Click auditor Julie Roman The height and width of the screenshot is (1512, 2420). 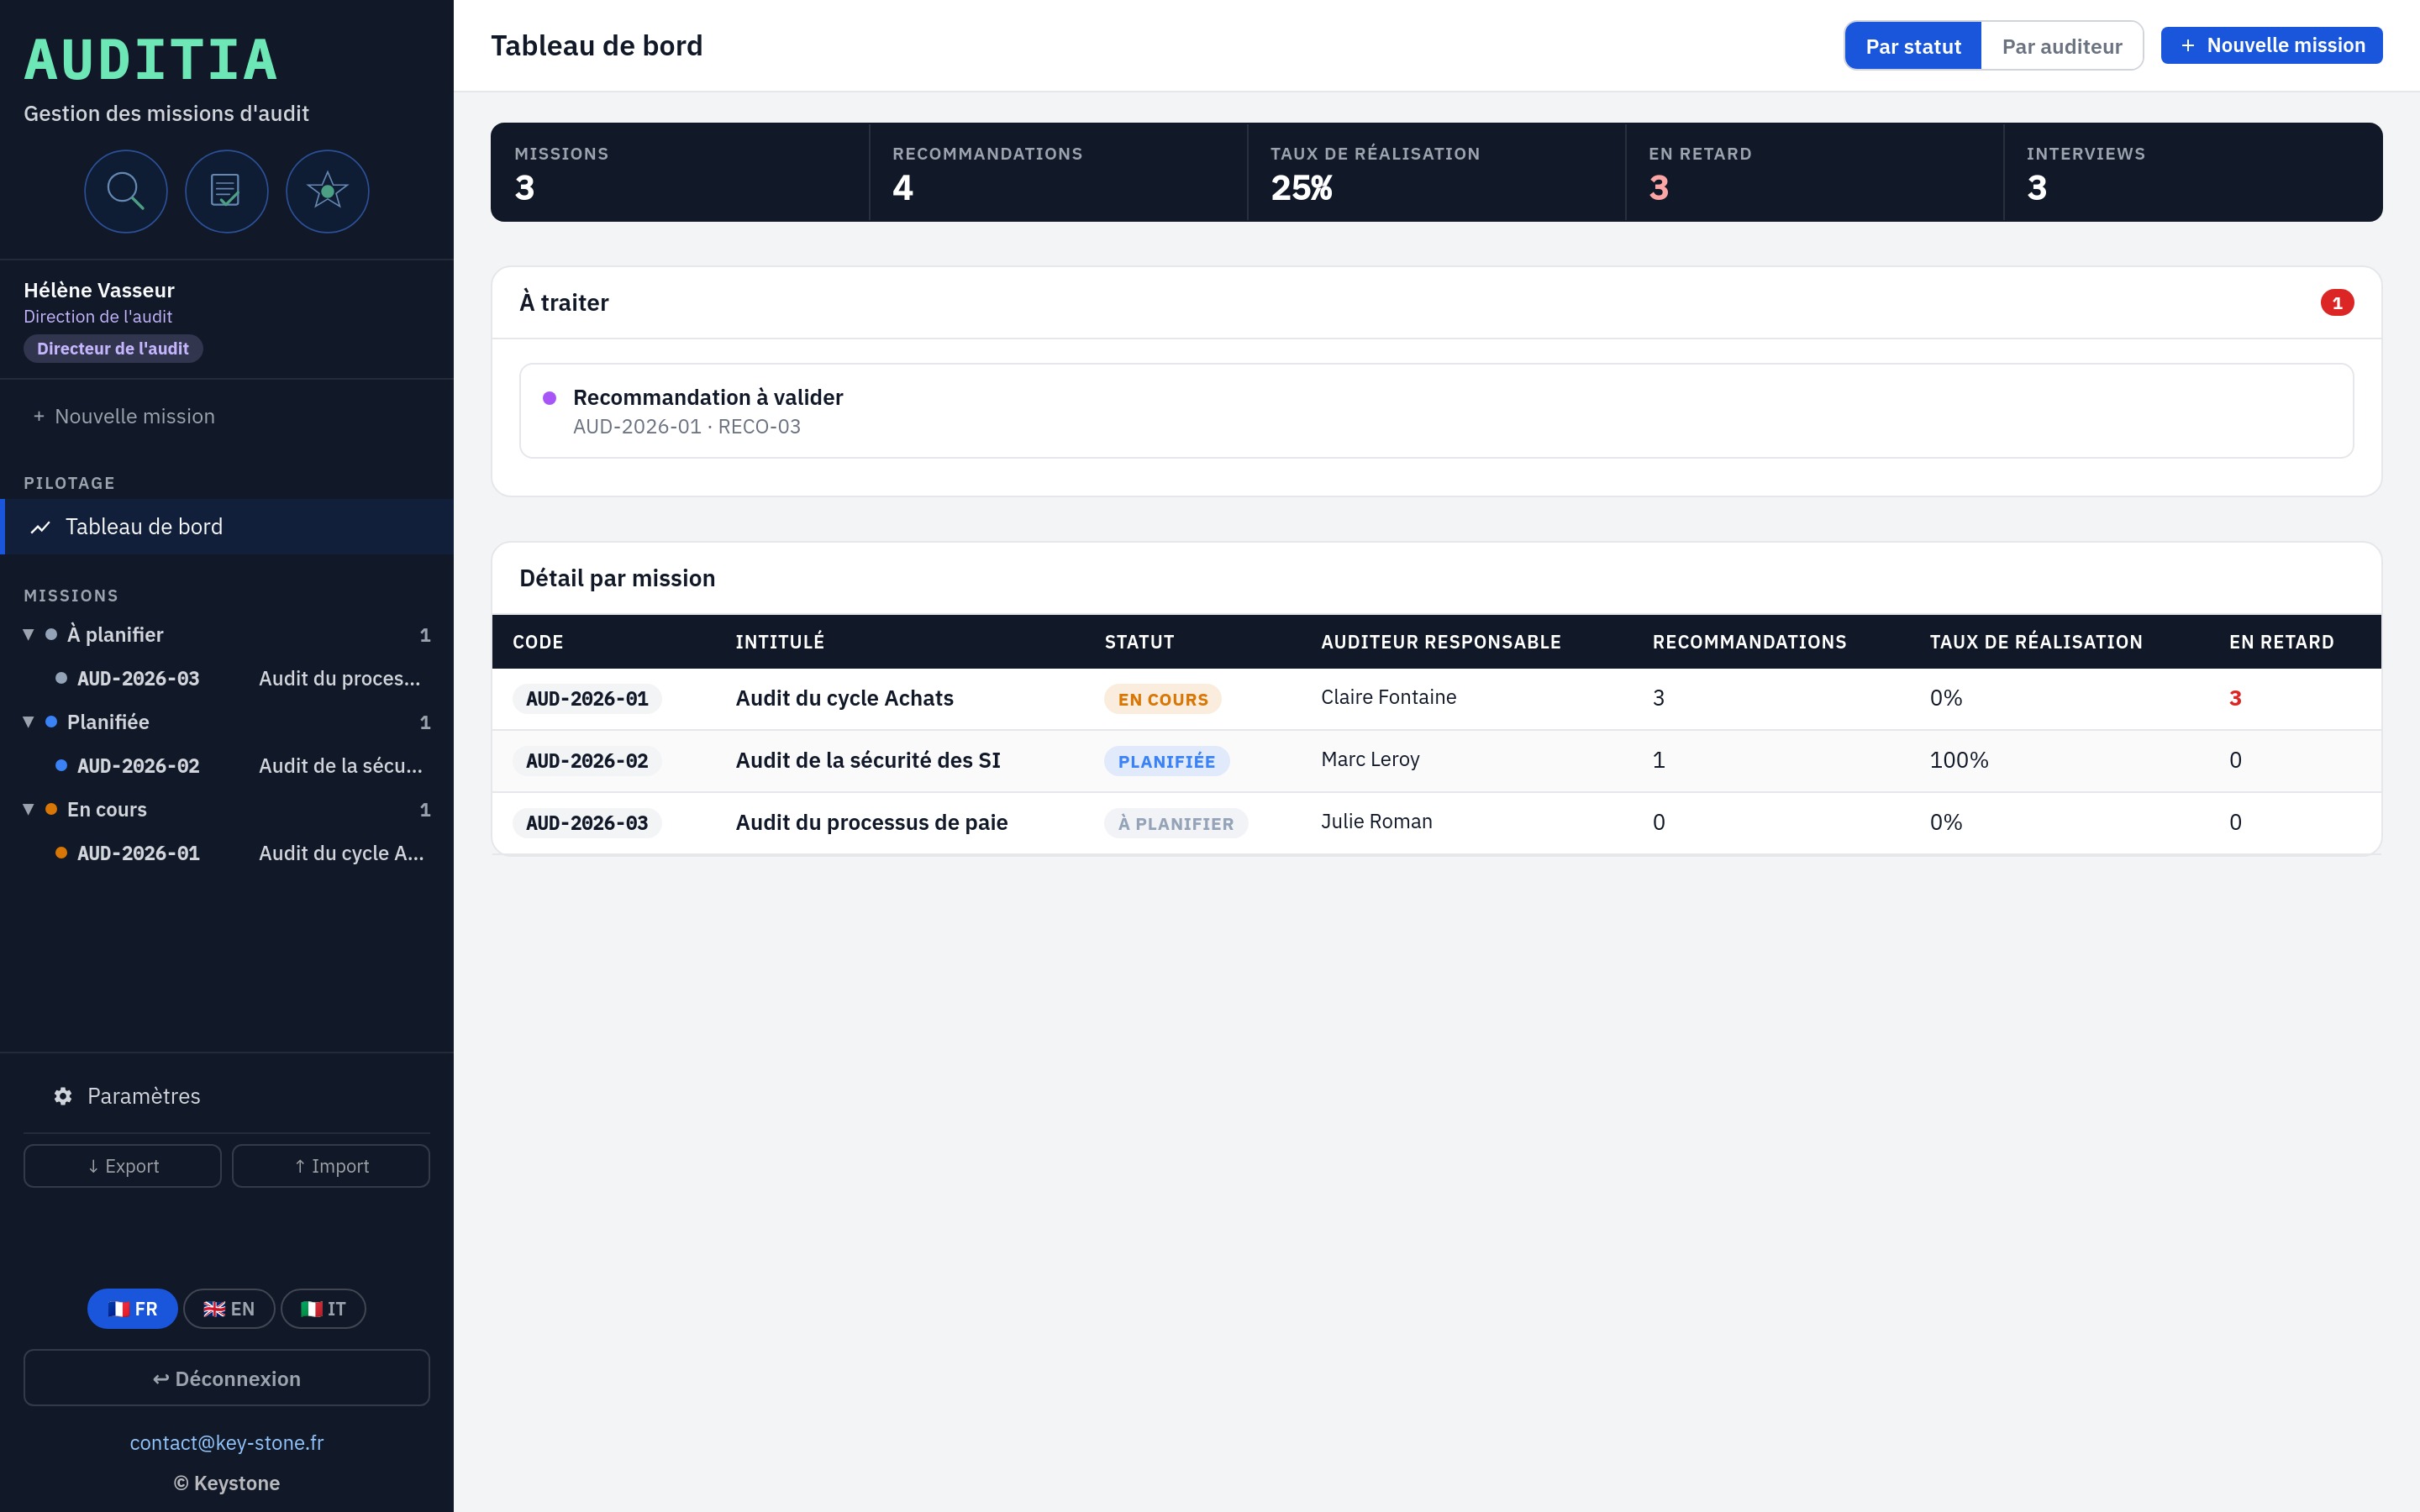(x=1376, y=821)
